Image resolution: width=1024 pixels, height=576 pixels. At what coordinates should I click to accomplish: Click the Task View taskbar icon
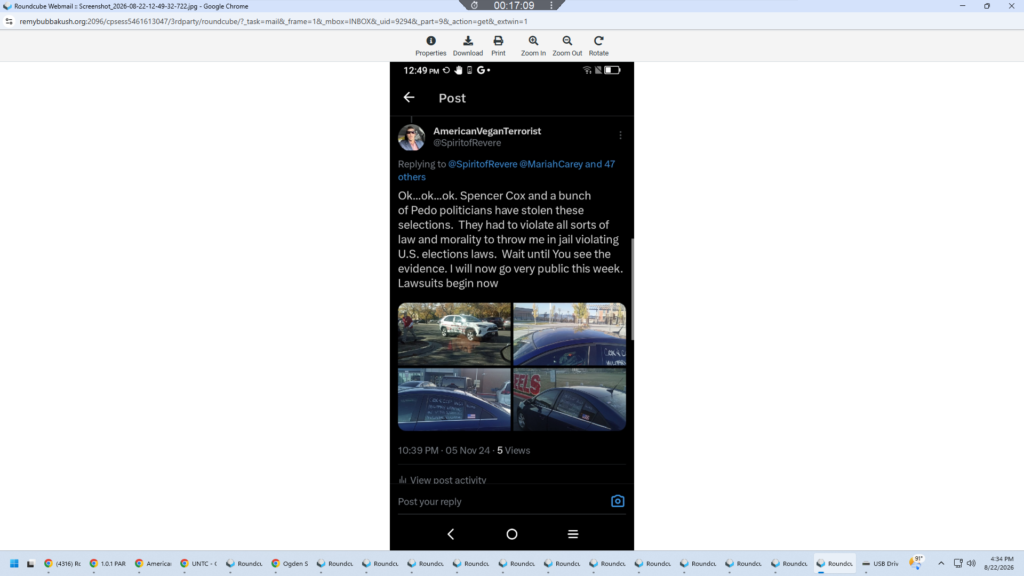tap(30, 564)
